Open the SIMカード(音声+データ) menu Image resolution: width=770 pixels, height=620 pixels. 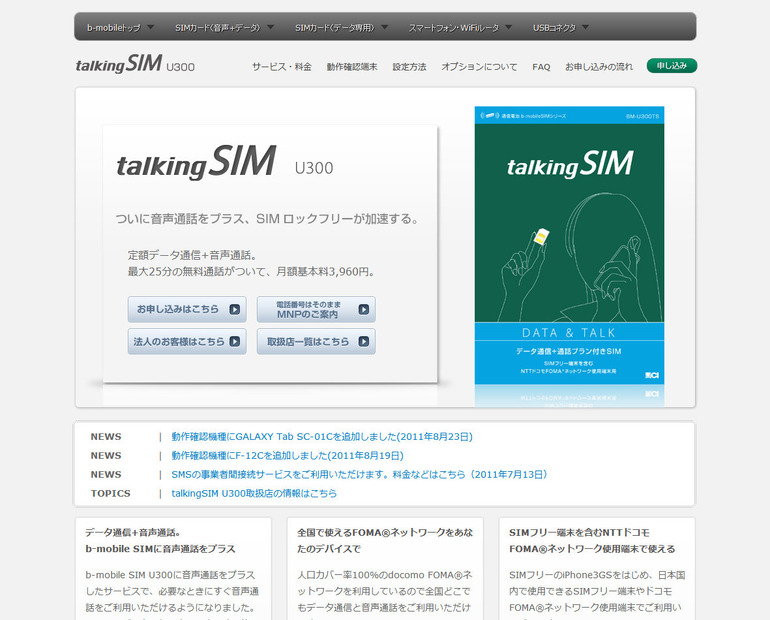218,28
